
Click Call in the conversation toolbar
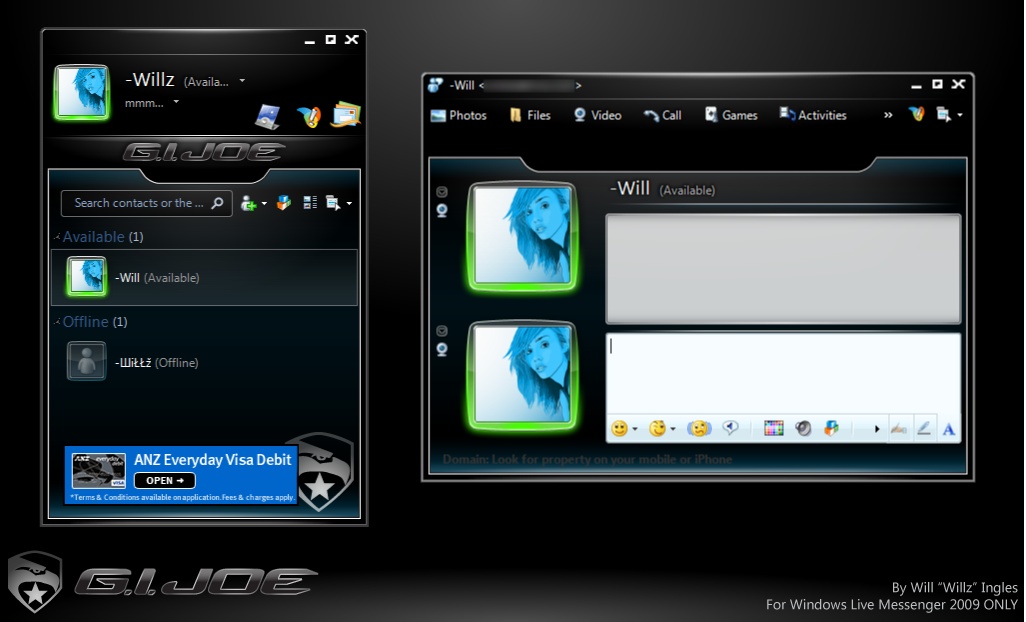pos(662,115)
